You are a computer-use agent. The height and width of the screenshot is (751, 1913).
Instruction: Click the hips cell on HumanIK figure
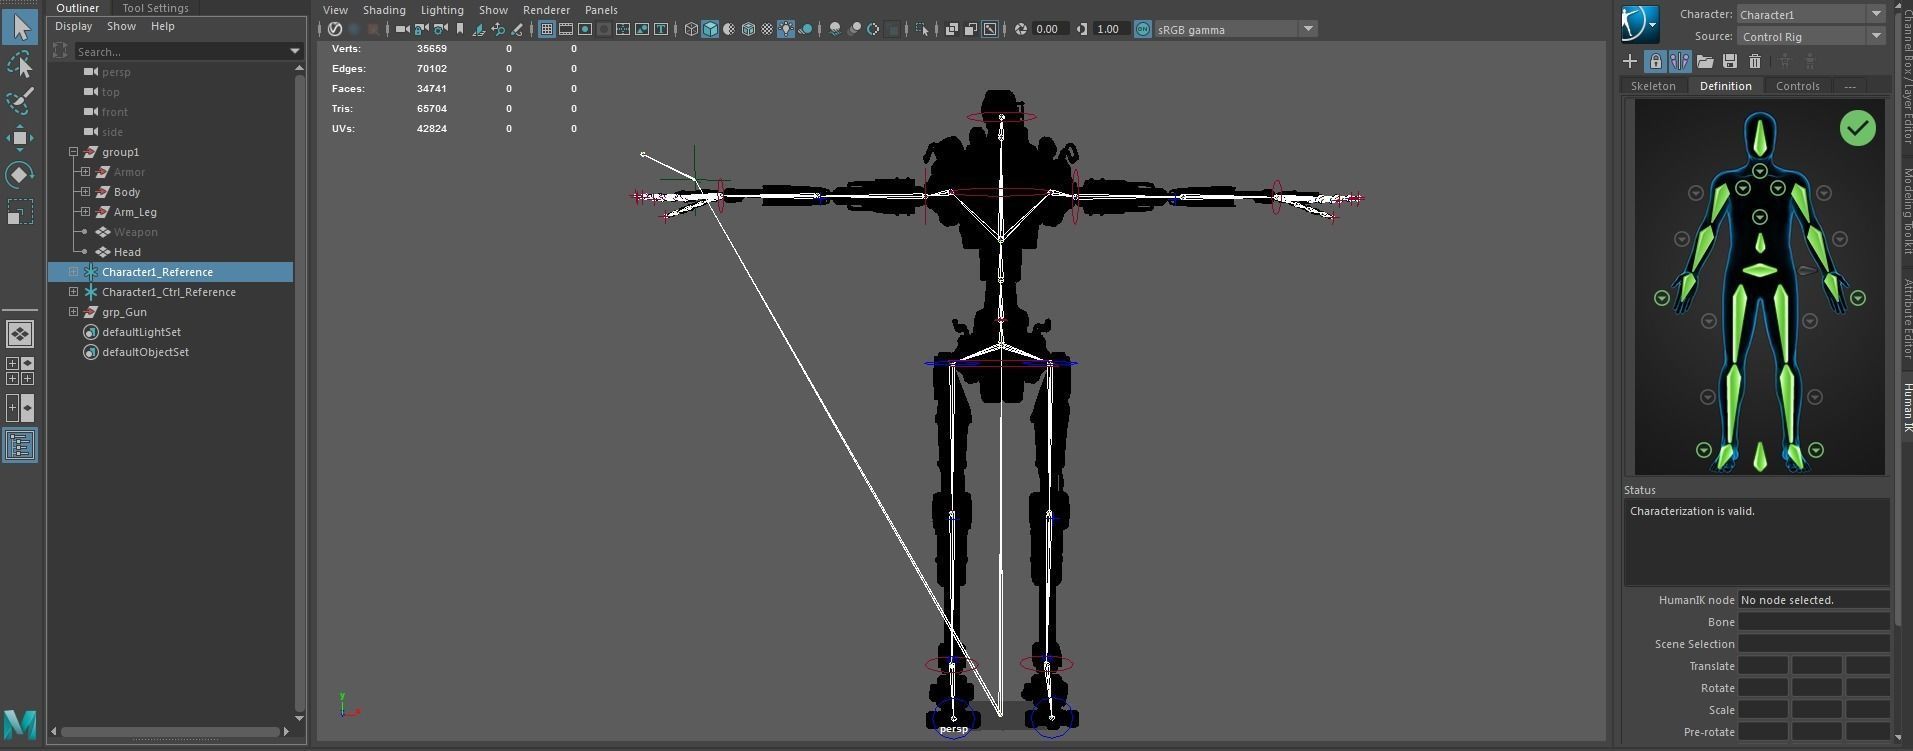coord(1760,270)
